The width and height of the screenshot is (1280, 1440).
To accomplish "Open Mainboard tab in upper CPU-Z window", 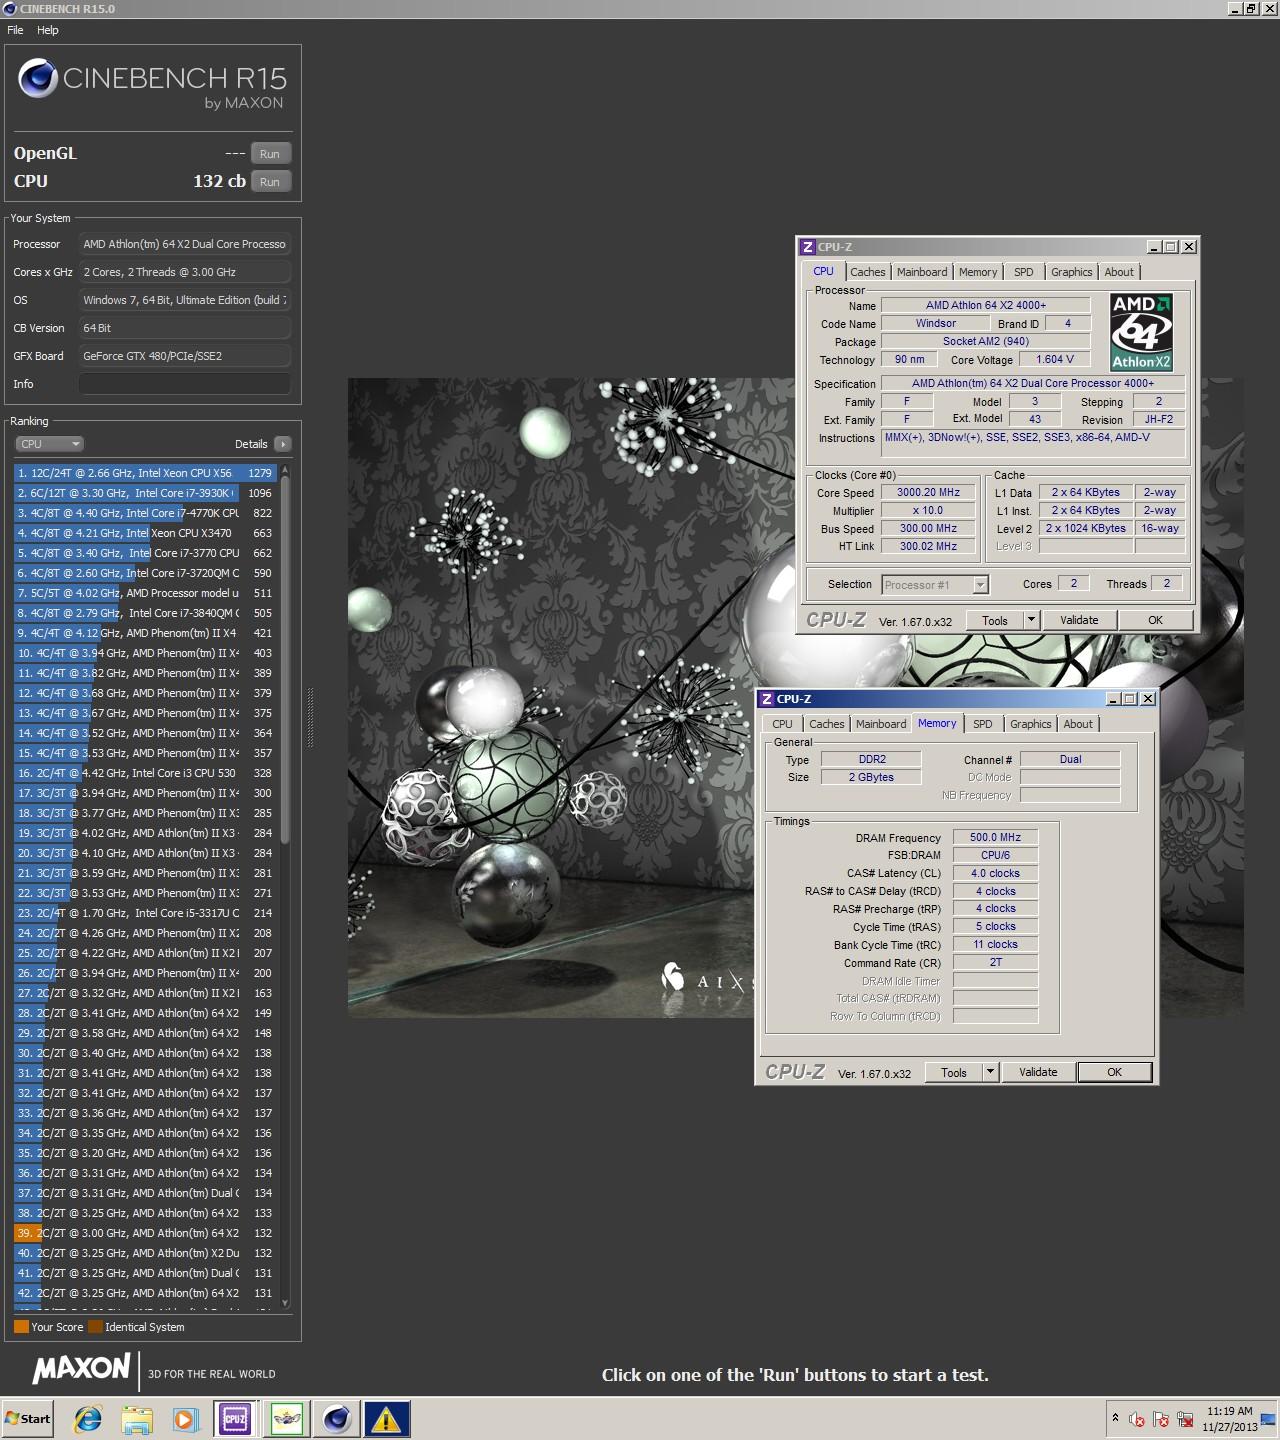I will click(x=922, y=272).
